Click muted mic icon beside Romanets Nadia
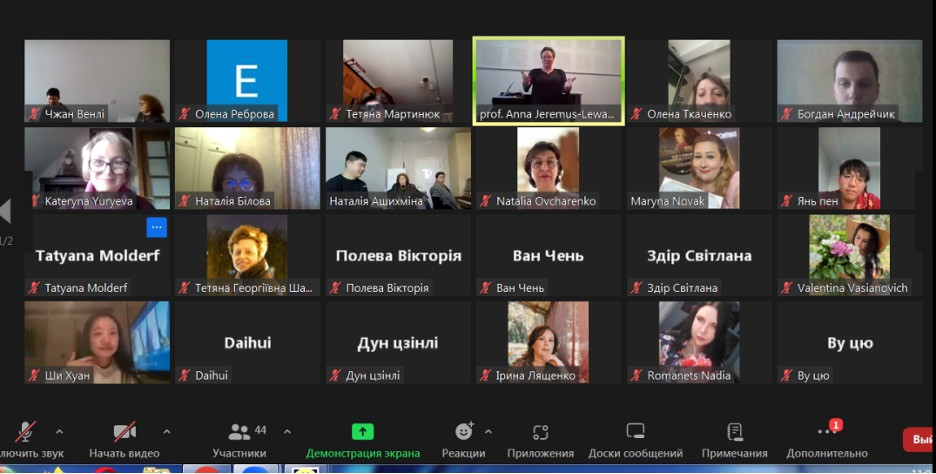 [637, 375]
